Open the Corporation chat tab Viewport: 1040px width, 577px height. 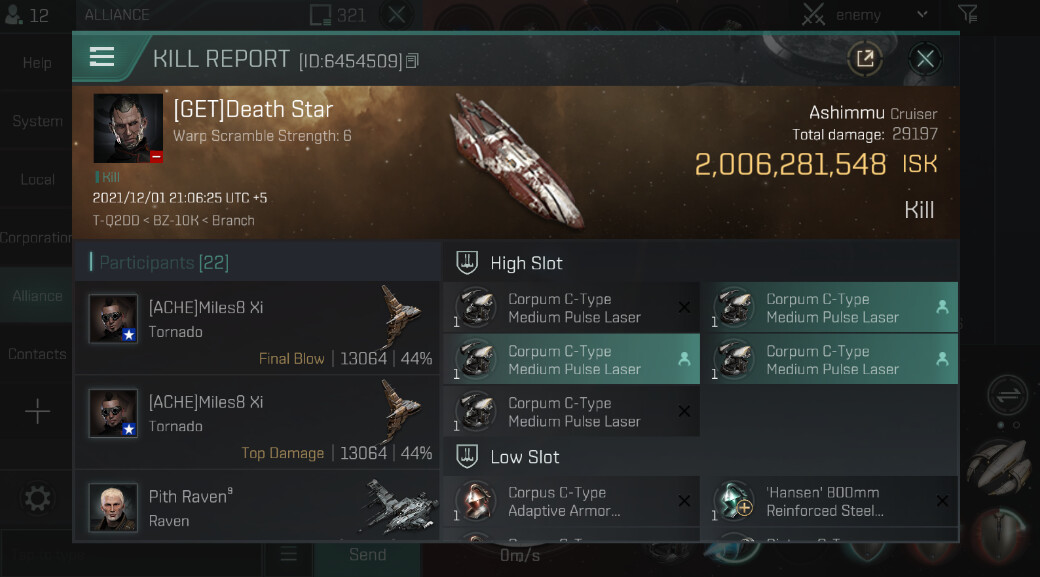(x=37, y=238)
